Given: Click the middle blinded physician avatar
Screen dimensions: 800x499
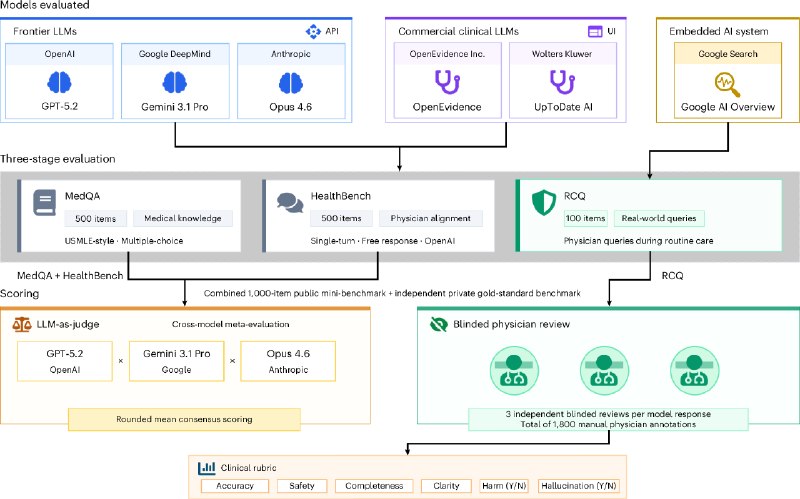Looking at the screenshot, I should (x=604, y=371).
